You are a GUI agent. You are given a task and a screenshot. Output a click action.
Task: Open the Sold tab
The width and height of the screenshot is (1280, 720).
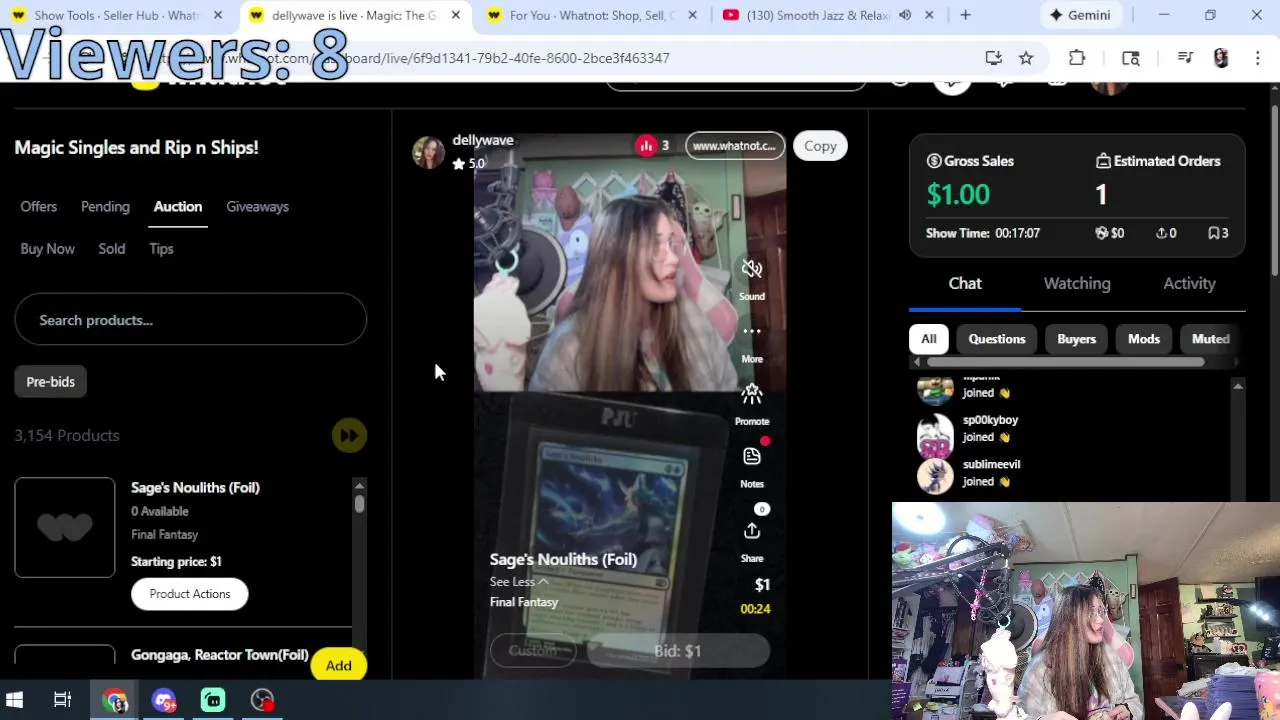(112, 248)
